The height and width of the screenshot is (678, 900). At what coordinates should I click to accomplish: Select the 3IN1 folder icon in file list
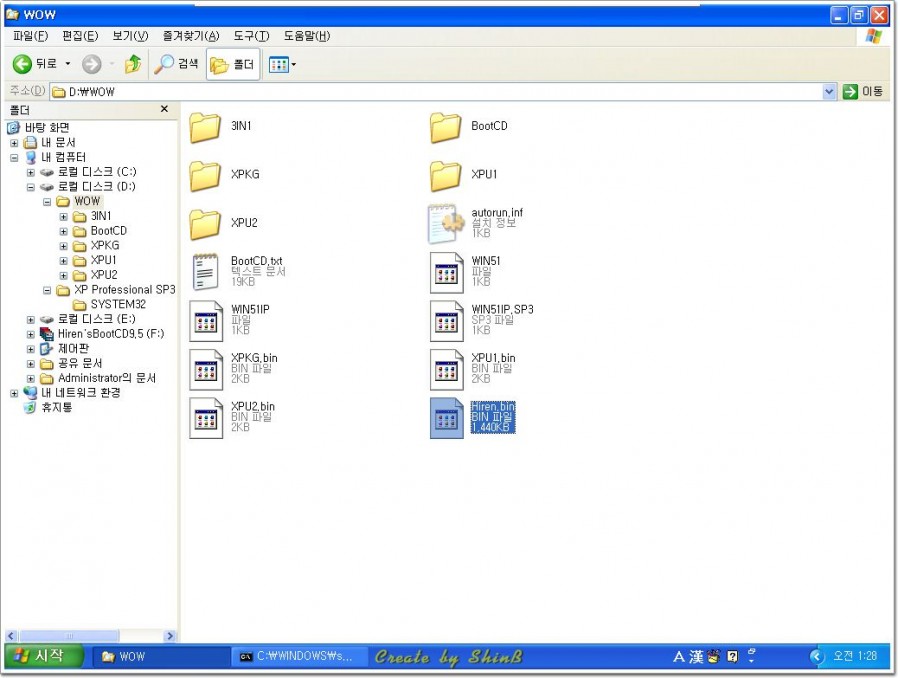coord(205,127)
